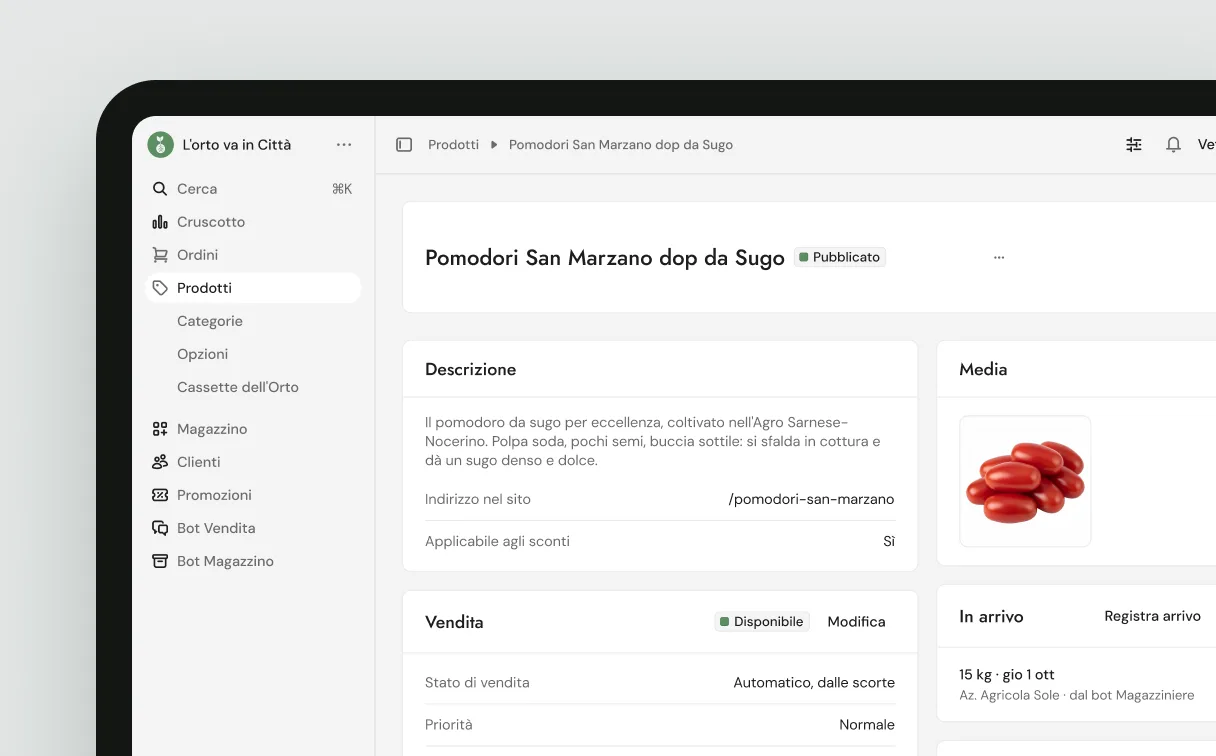The image size is (1216, 756).
Task: Click the Media section heading
Action: [x=983, y=370]
